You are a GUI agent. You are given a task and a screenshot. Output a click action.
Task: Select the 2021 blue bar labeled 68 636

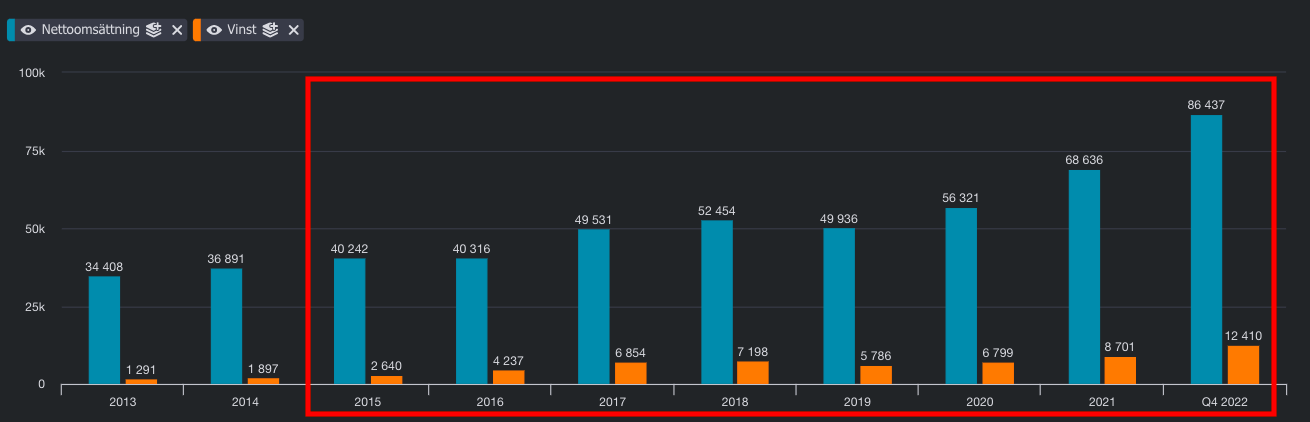1084,277
